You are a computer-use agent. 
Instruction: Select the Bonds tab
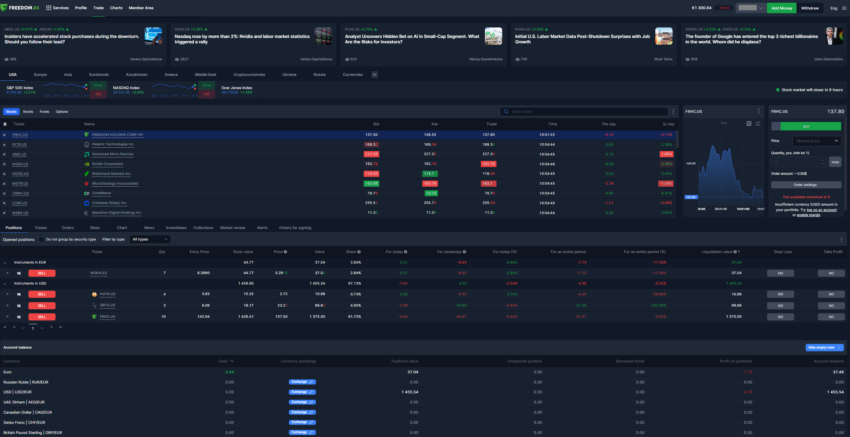click(x=28, y=112)
